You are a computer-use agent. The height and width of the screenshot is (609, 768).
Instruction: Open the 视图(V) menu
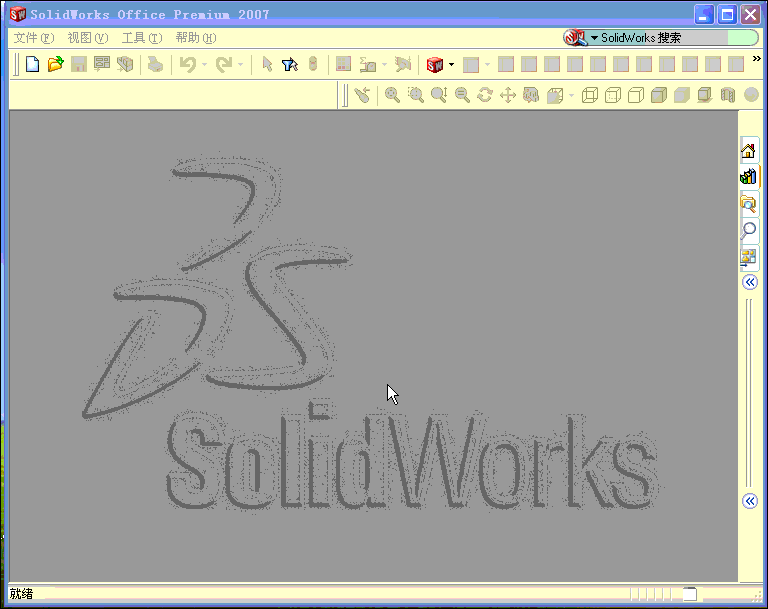[88, 38]
